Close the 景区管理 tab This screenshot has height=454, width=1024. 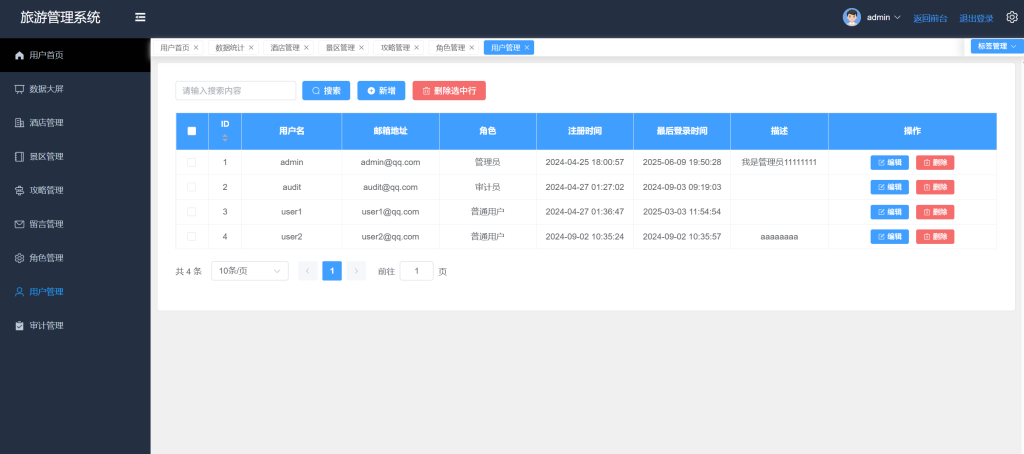click(x=361, y=48)
